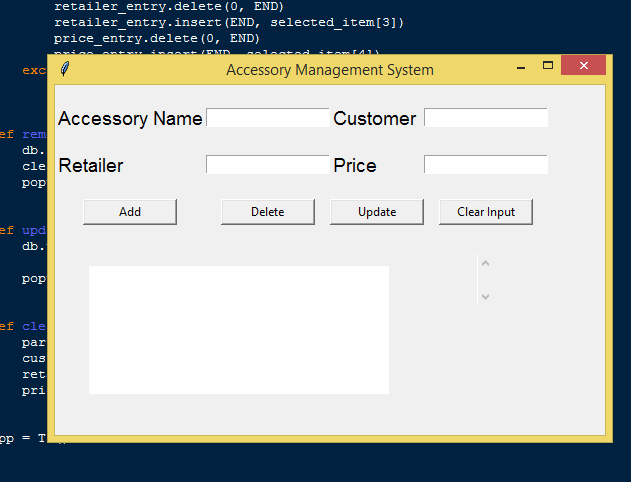The image size is (631, 482).
Task: Click the Tk feather icon in title bar
Action: [x=65, y=69]
